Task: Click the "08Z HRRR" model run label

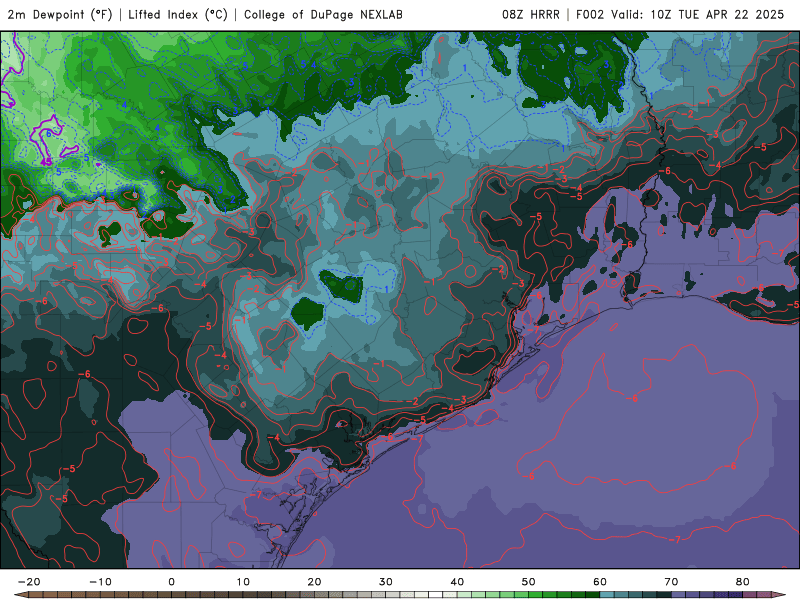Action: click(531, 15)
